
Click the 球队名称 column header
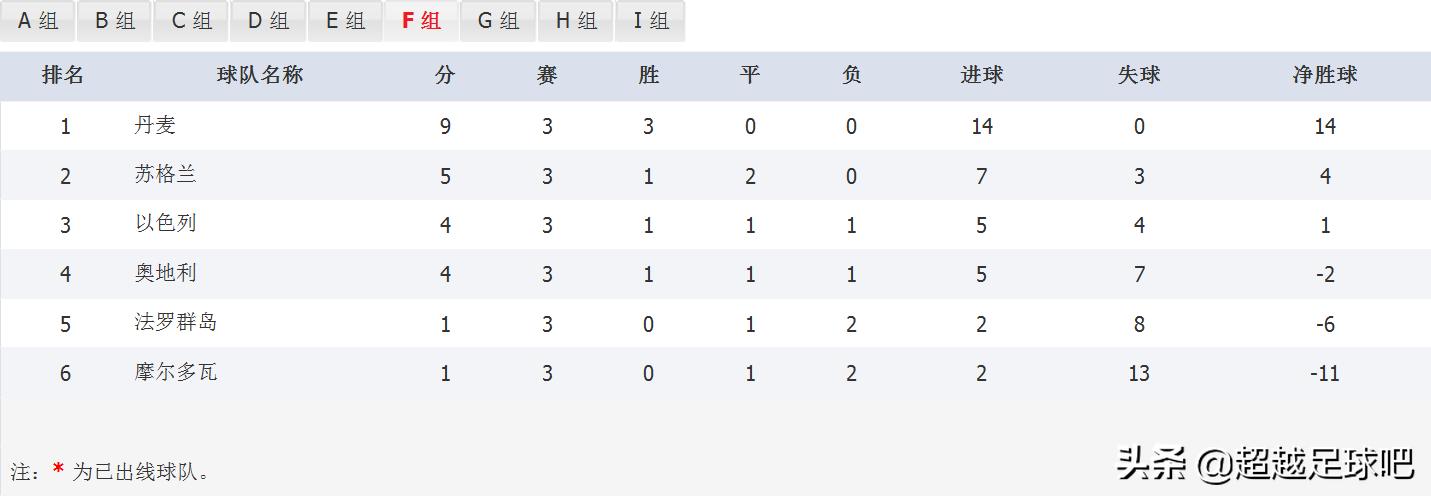(x=260, y=75)
